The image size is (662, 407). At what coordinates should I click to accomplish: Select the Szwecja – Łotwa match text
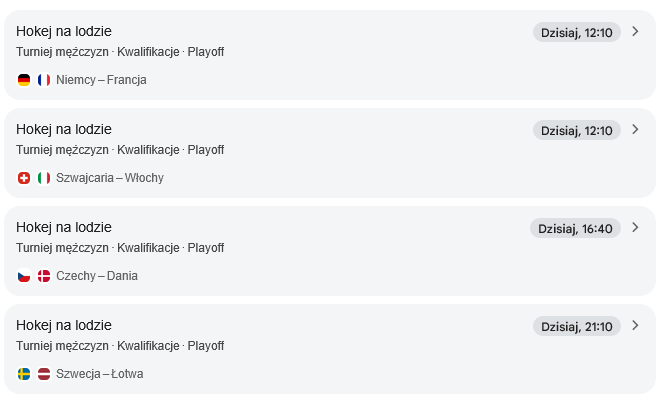coord(99,374)
